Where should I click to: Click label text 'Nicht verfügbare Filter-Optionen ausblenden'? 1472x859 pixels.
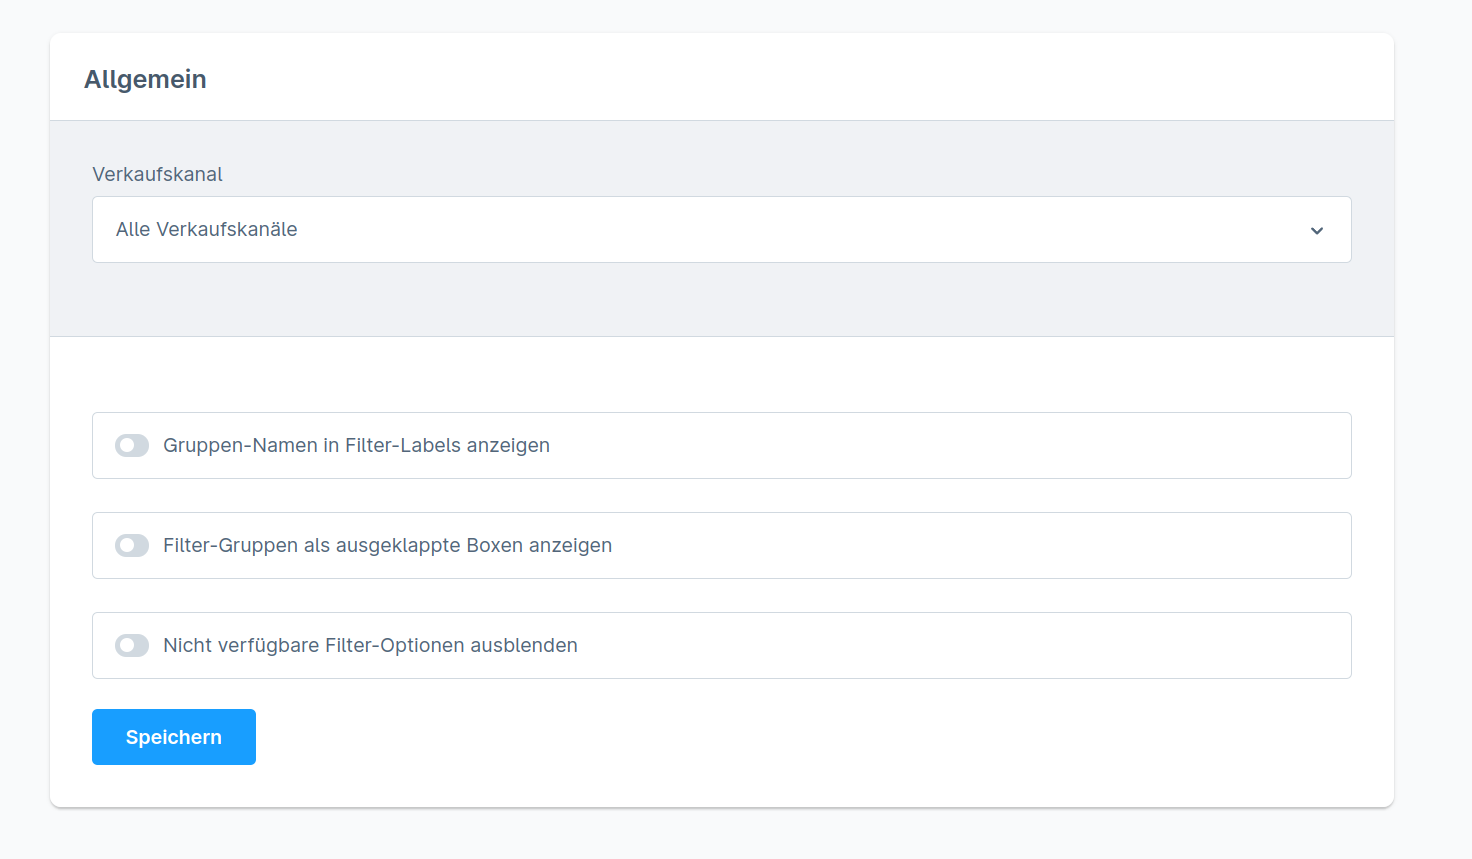pos(370,645)
